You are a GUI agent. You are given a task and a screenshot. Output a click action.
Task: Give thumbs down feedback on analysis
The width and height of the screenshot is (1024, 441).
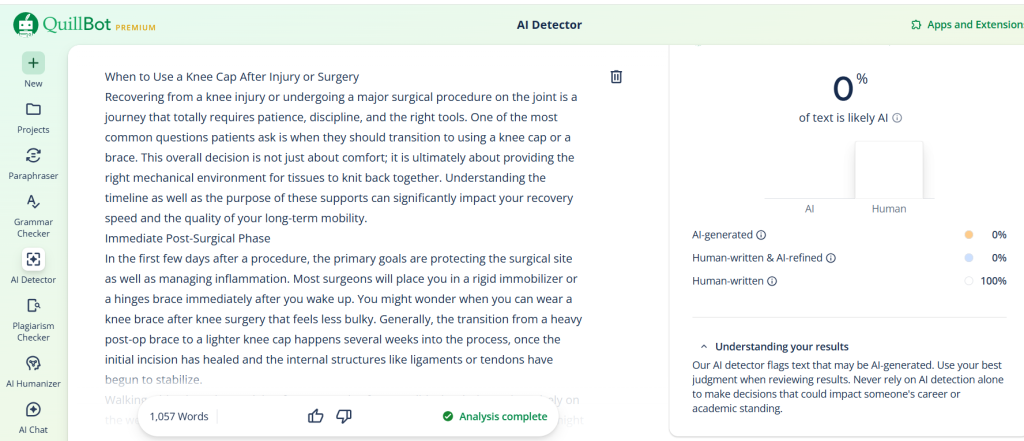pyautogui.click(x=343, y=416)
